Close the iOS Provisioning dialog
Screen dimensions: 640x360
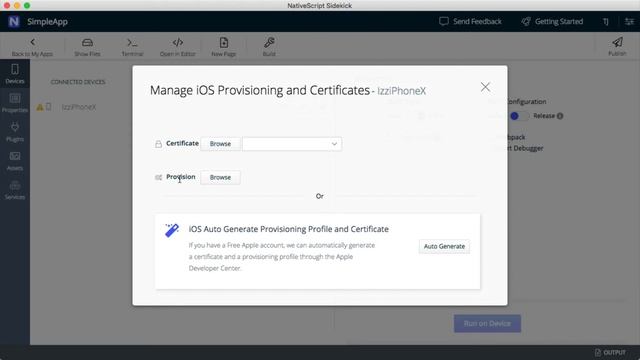coord(485,87)
